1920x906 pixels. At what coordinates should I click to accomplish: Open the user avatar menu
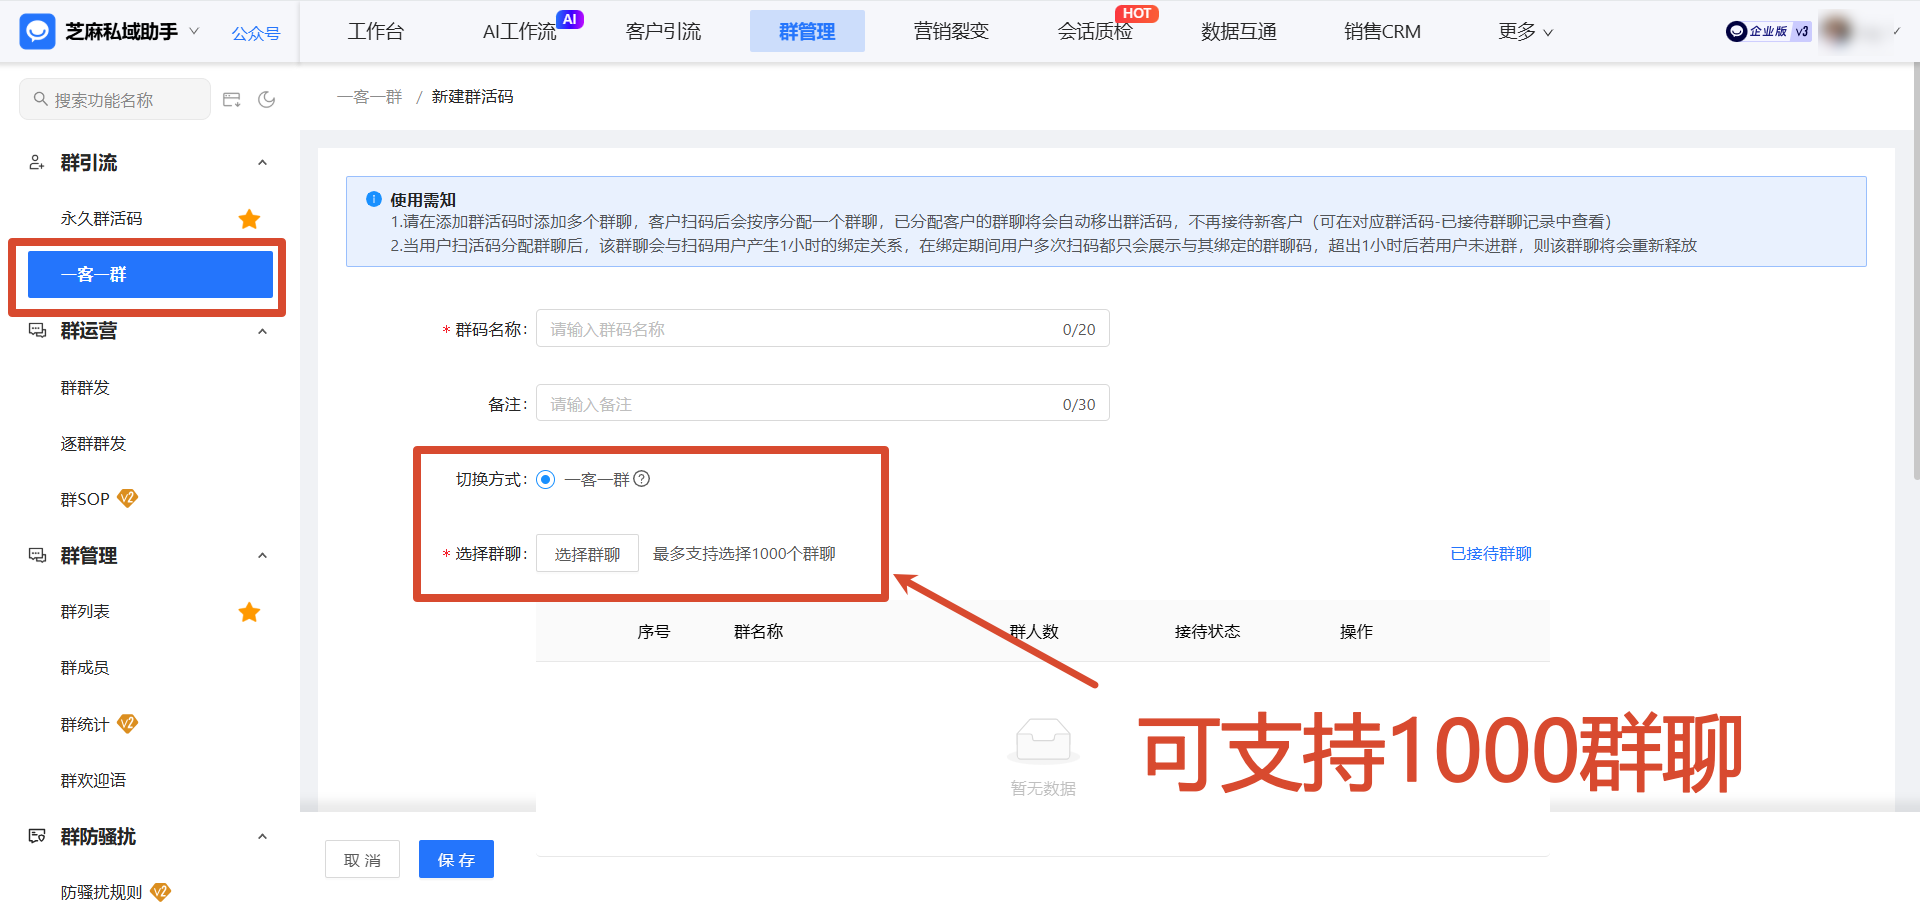[x=1836, y=30]
